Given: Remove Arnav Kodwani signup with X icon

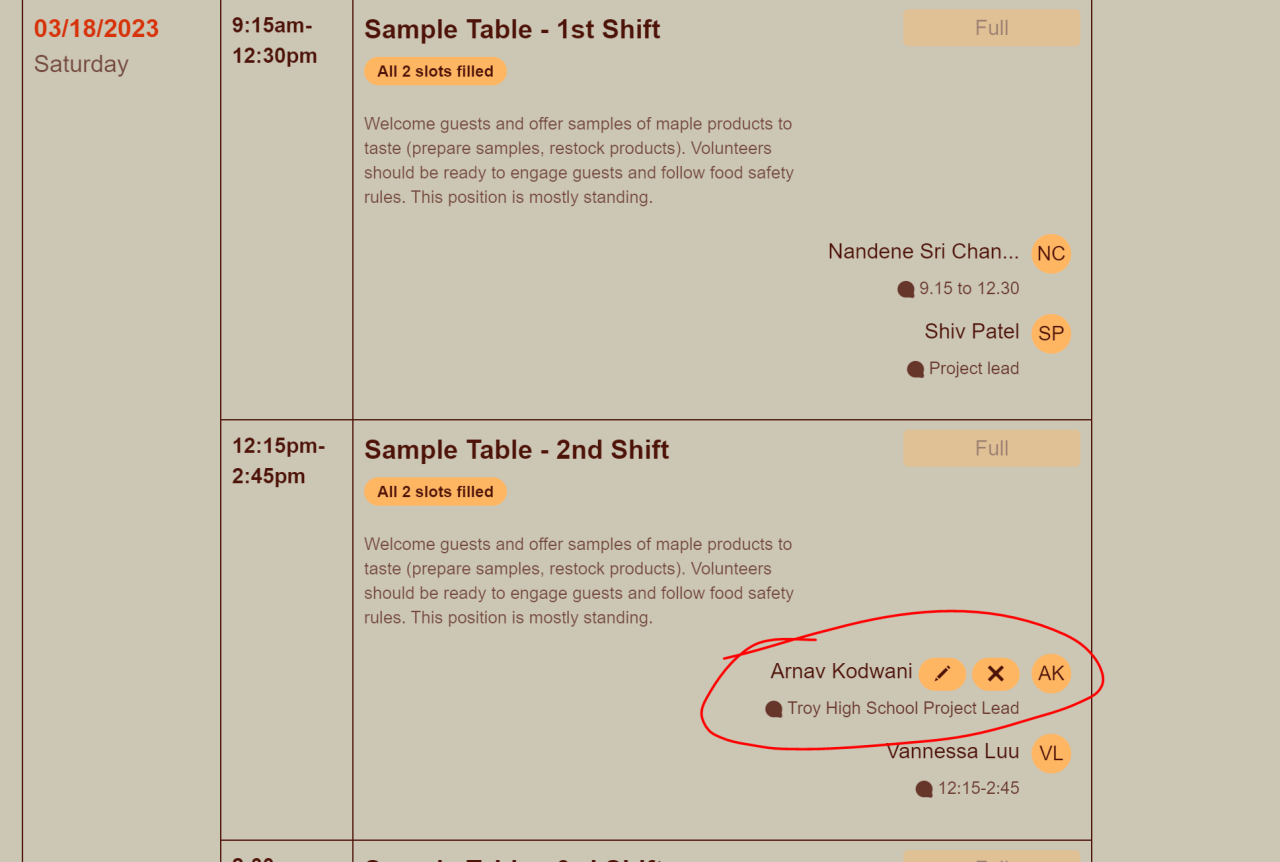Looking at the screenshot, I should [x=995, y=674].
